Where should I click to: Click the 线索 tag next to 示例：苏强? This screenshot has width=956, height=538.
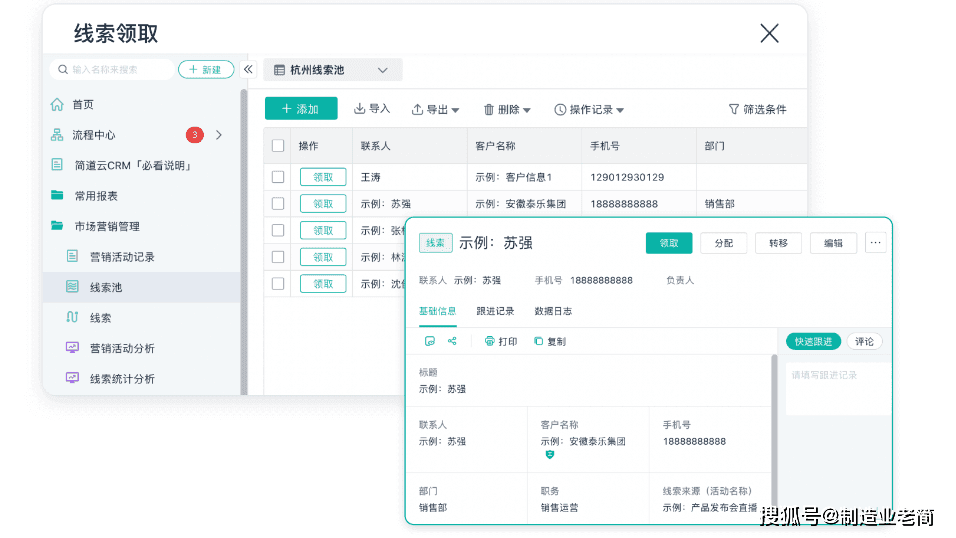(435, 243)
